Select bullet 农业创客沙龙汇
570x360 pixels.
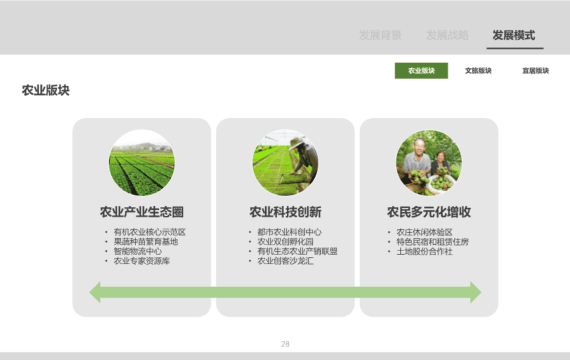point(285,261)
